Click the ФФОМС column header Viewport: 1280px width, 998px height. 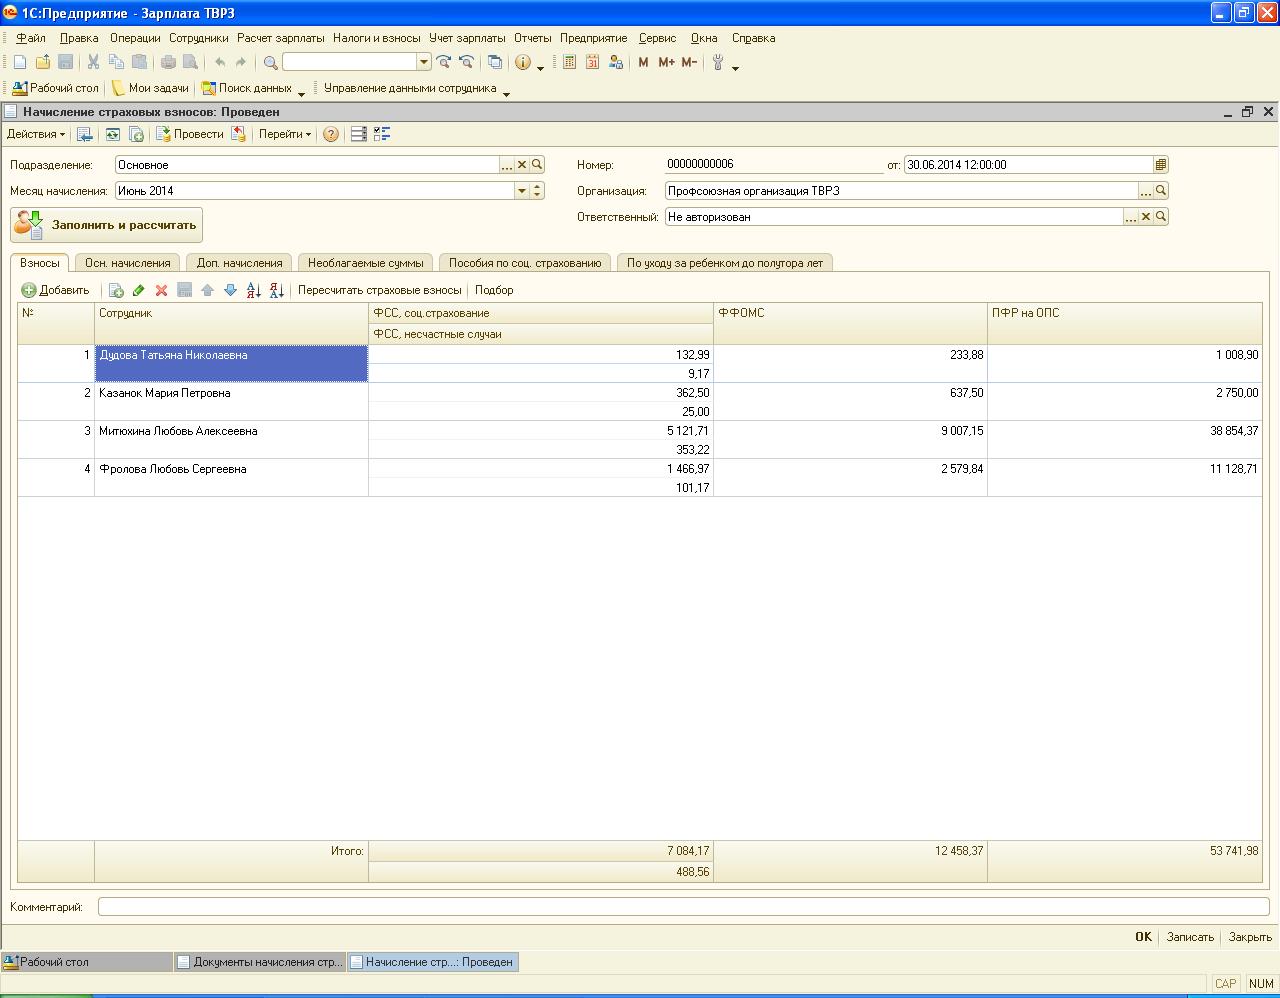pos(850,323)
